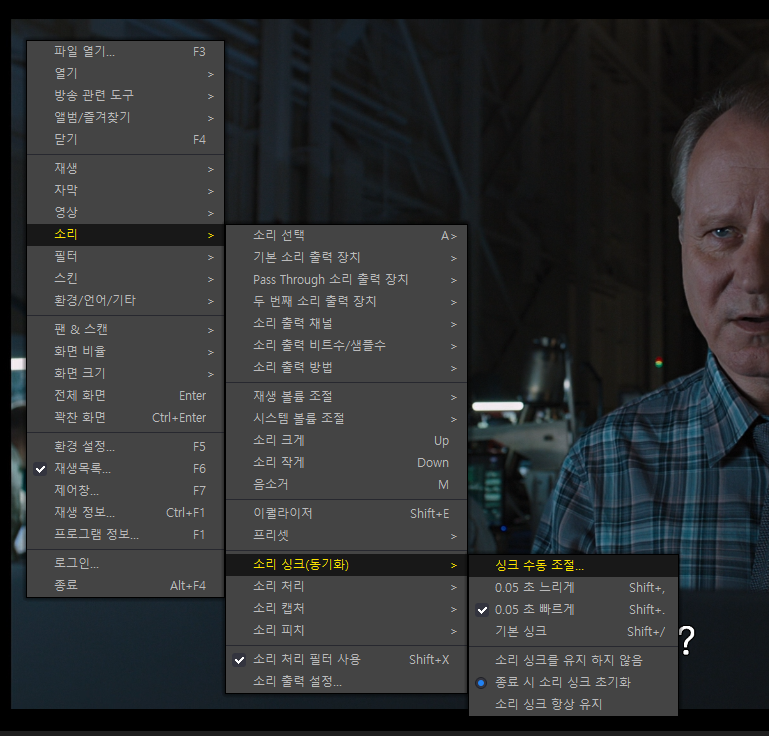Viewport: 769px width, 736px height.
Task: Open the 환경/언어/기타 submenu
Action: coord(126,301)
